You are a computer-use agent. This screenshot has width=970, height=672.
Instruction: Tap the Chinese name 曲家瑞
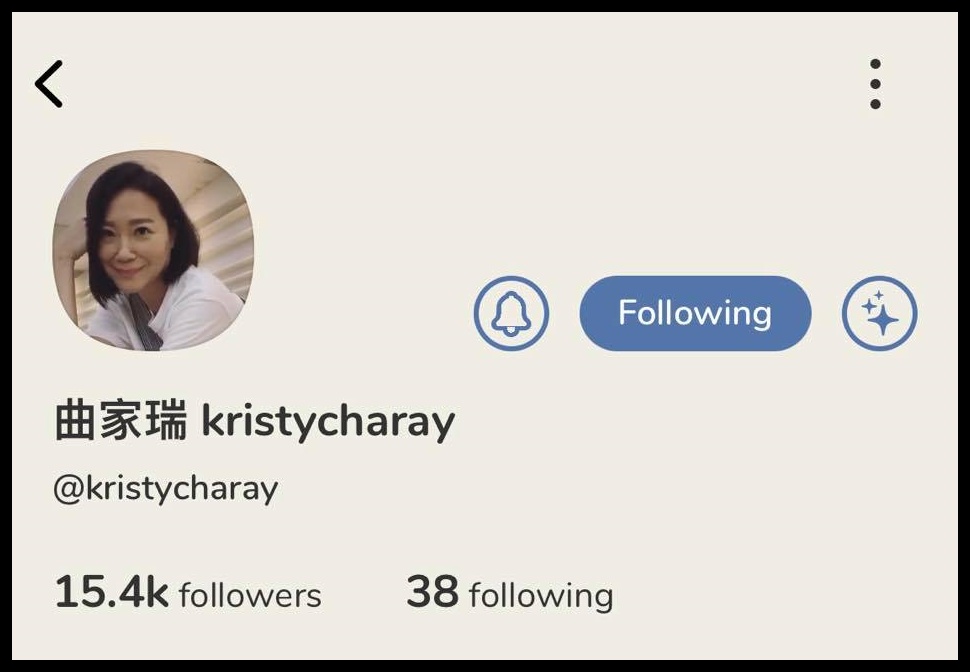(x=121, y=421)
